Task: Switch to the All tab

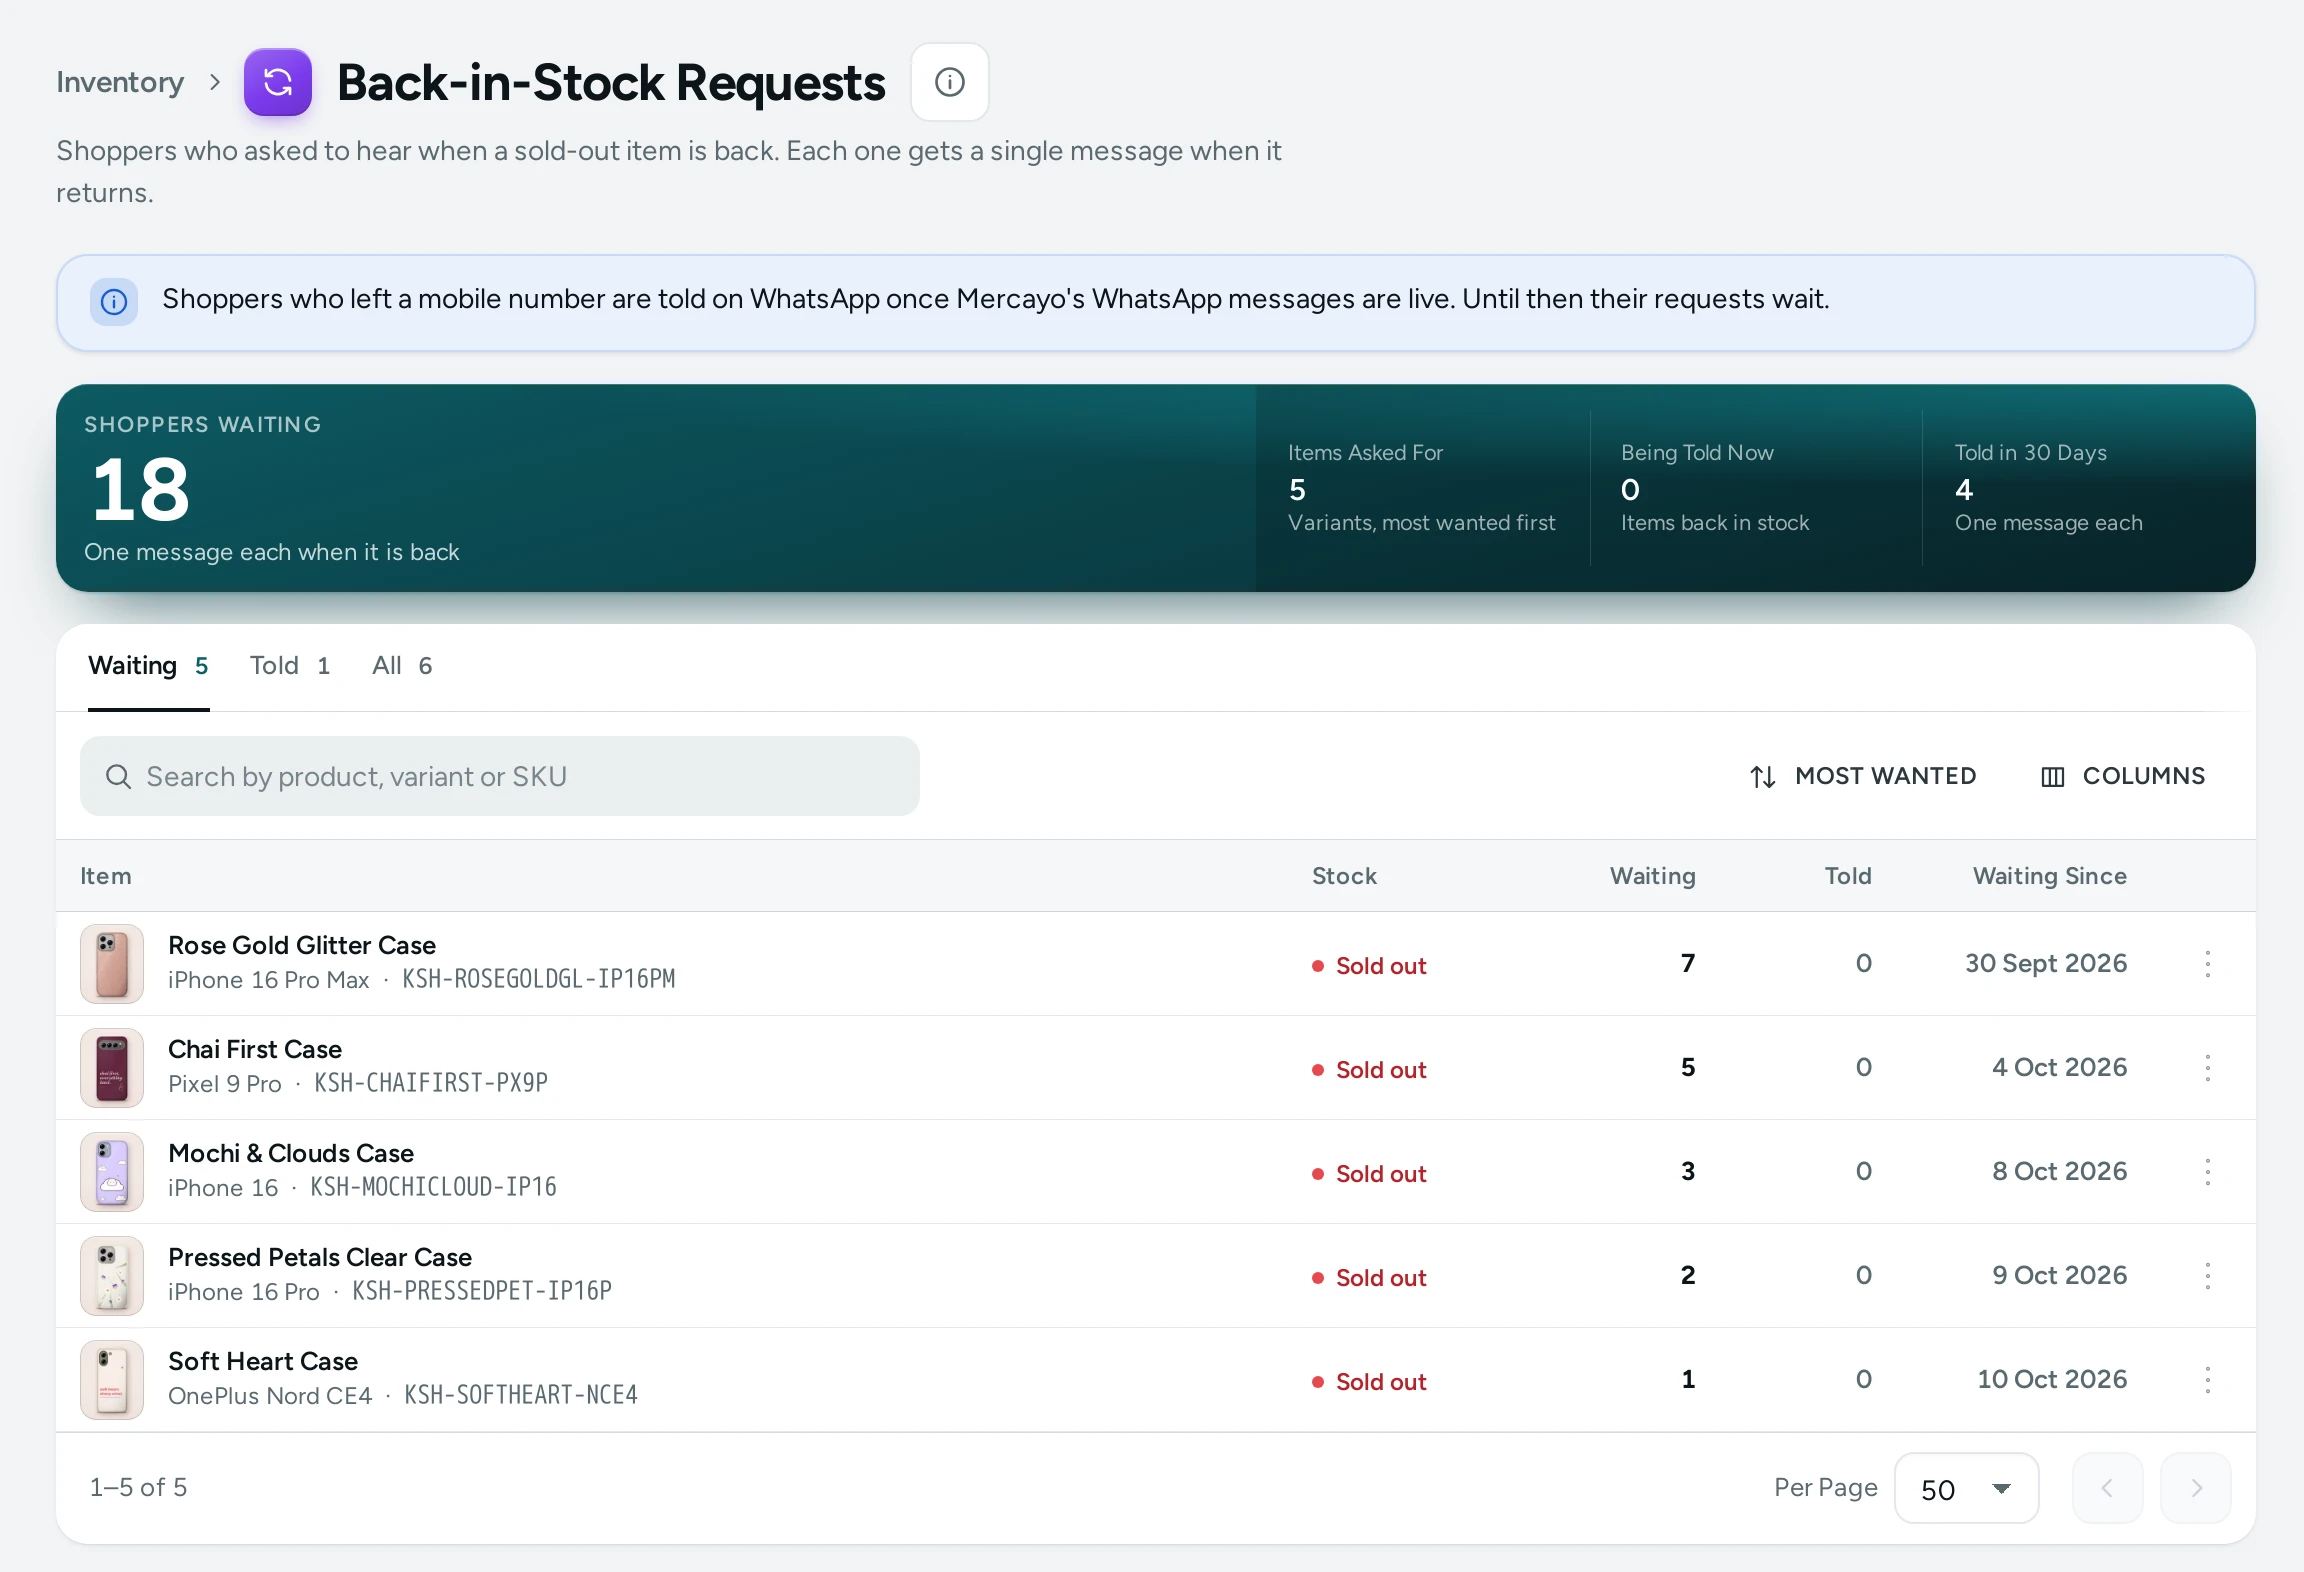Action: (x=402, y=666)
